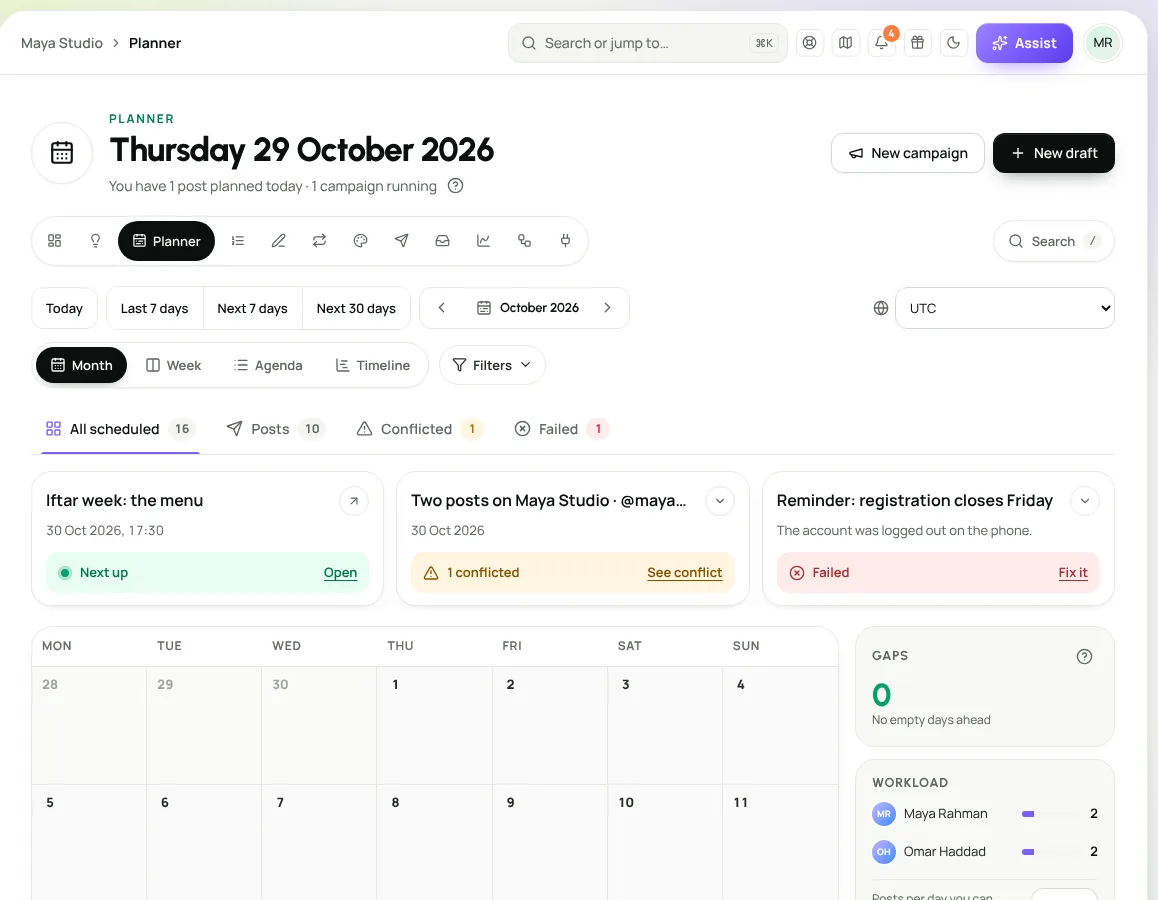Select the Month view

(81, 365)
